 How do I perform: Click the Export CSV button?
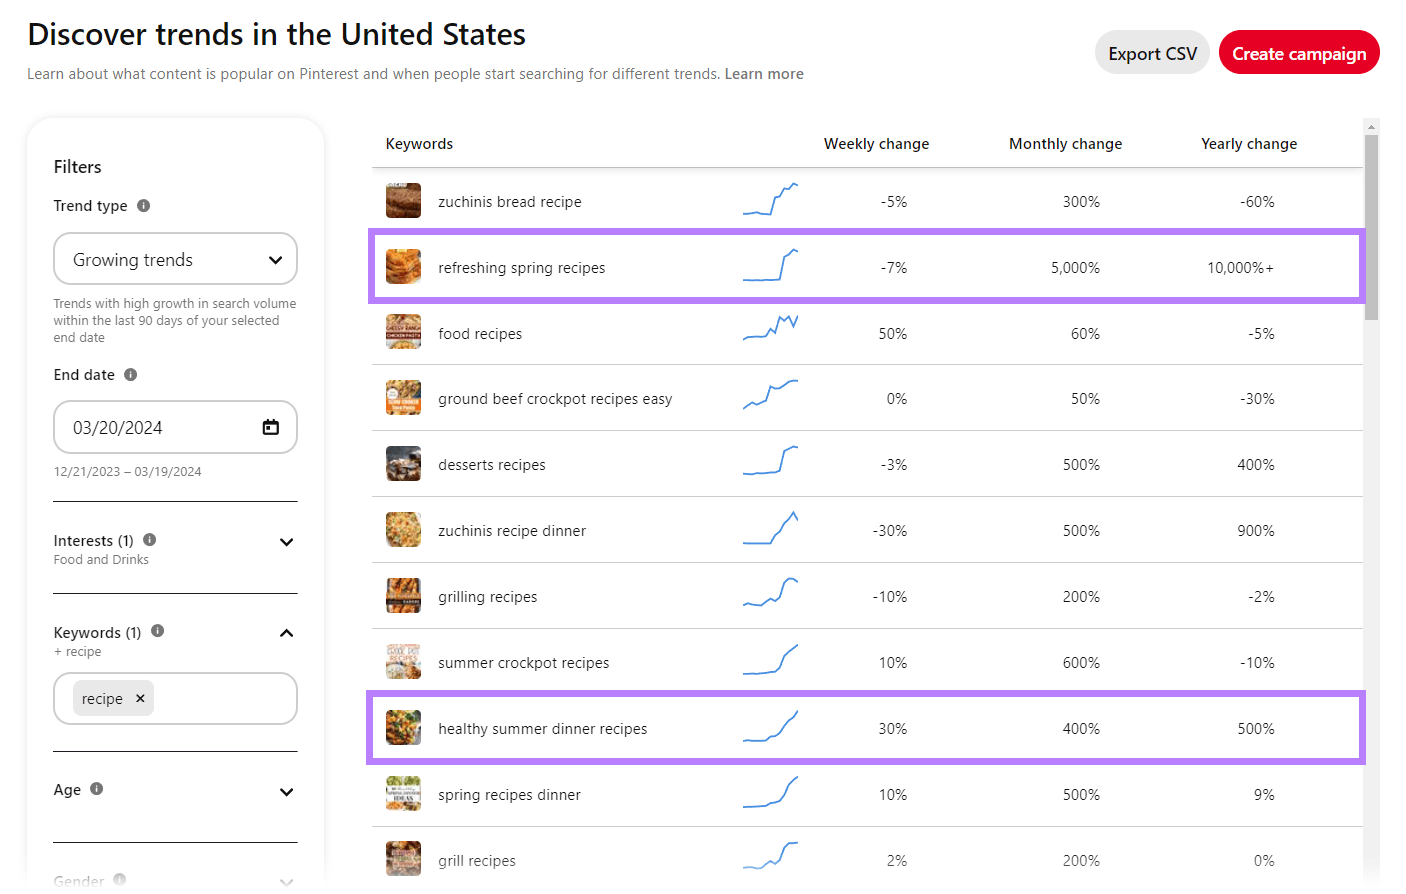(1151, 52)
